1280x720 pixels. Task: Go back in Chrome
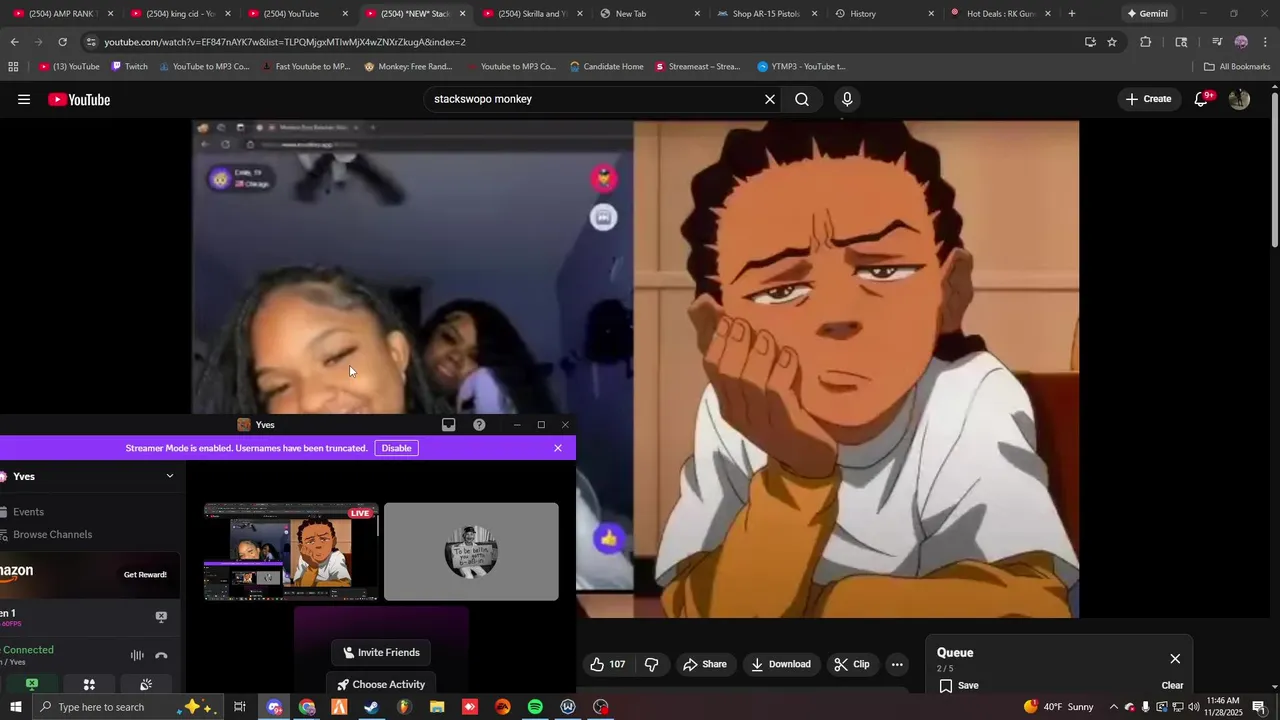pyautogui.click(x=14, y=42)
